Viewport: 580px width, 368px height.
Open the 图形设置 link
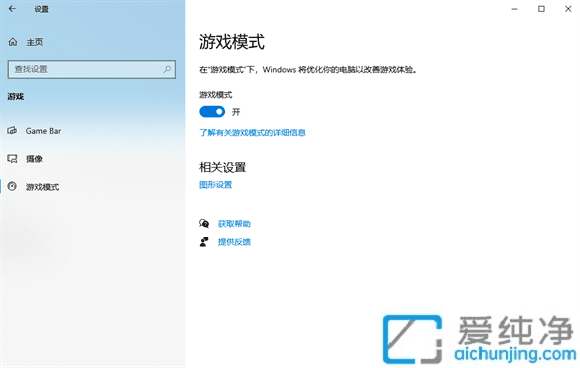216,185
